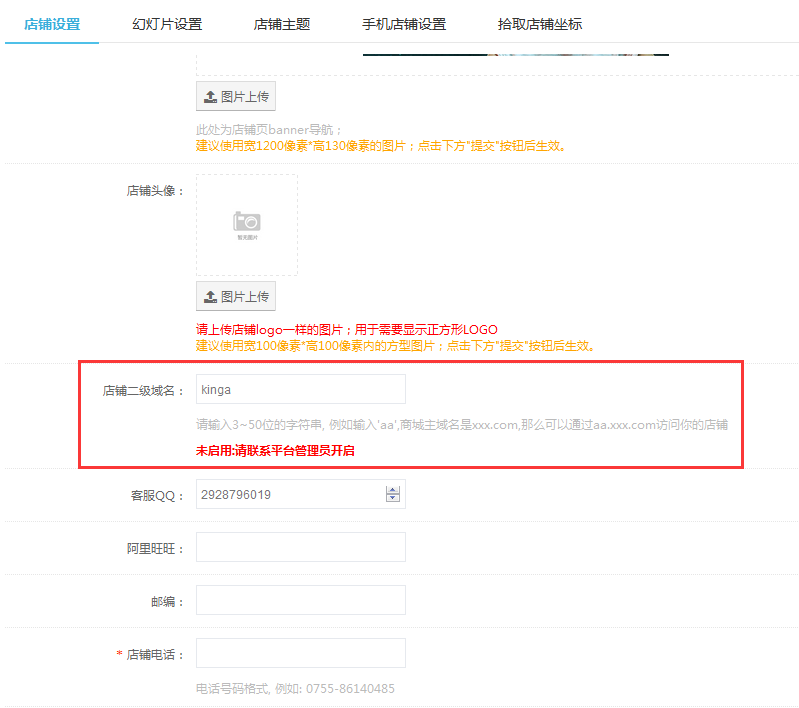Increase 客服QQ value with up arrow
The height and width of the screenshot is (708, 799).
click(x=392, y=490)
